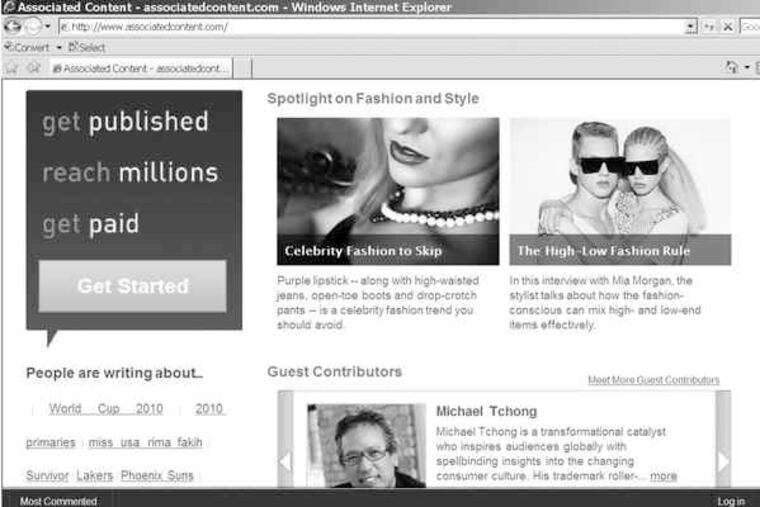Click the Log in link
Image resolution: width=760 pixels, height=507 pixels.
(x=730, y=500)
